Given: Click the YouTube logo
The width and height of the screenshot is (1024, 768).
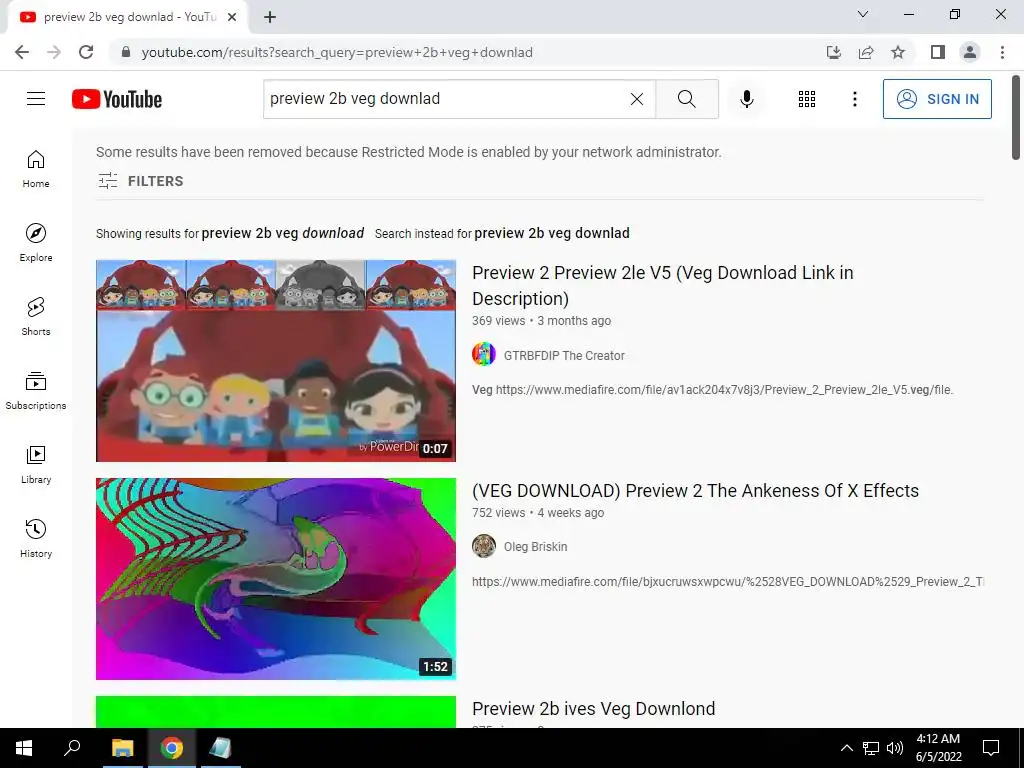Looking at the screenshot, I should 117,99.
